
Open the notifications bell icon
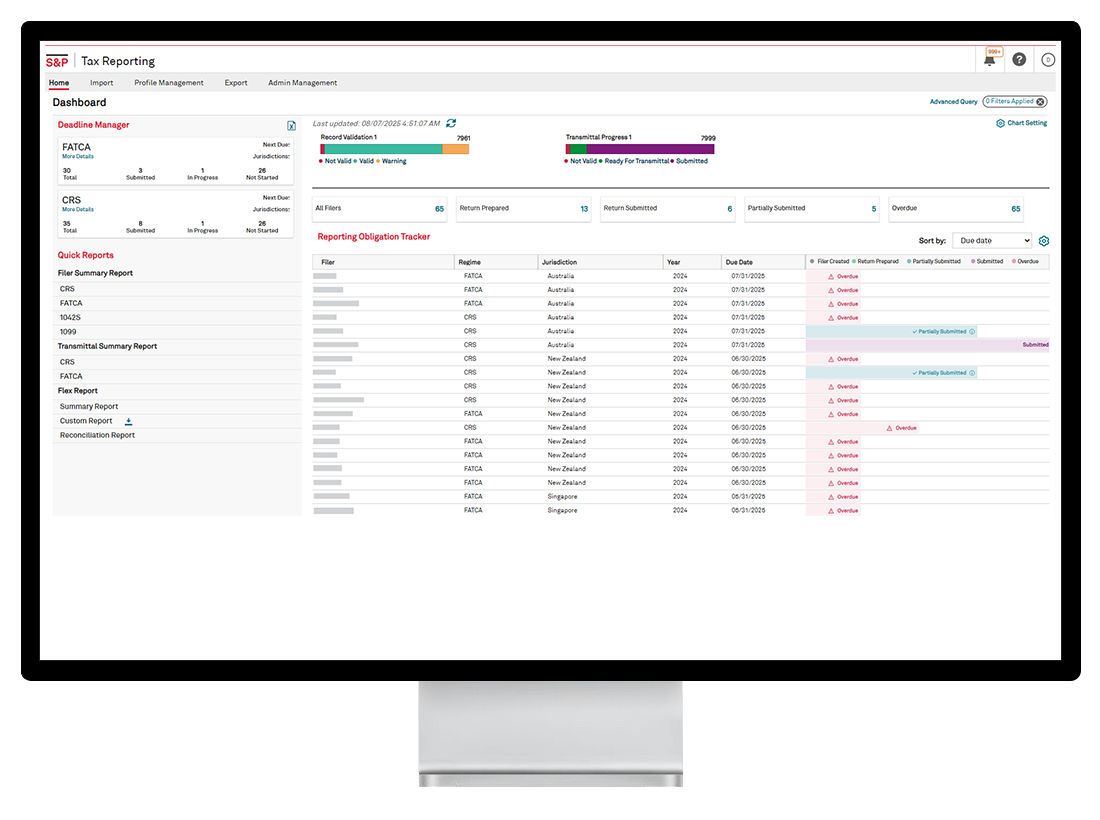pos(990,60)
